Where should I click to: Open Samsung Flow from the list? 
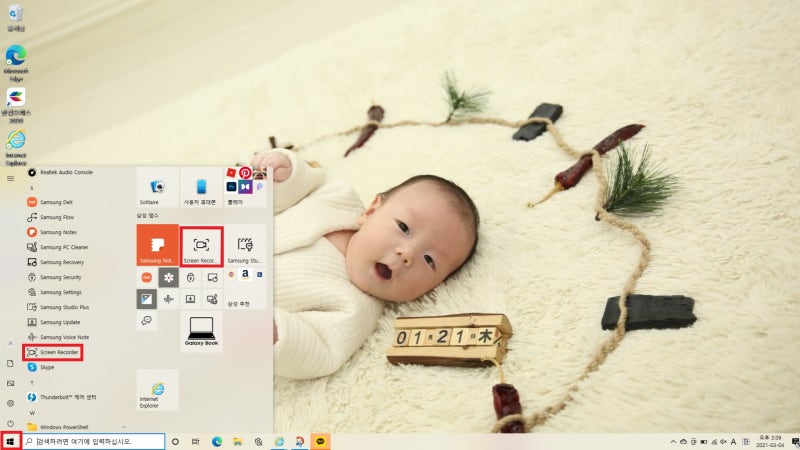tap(57, 217)
